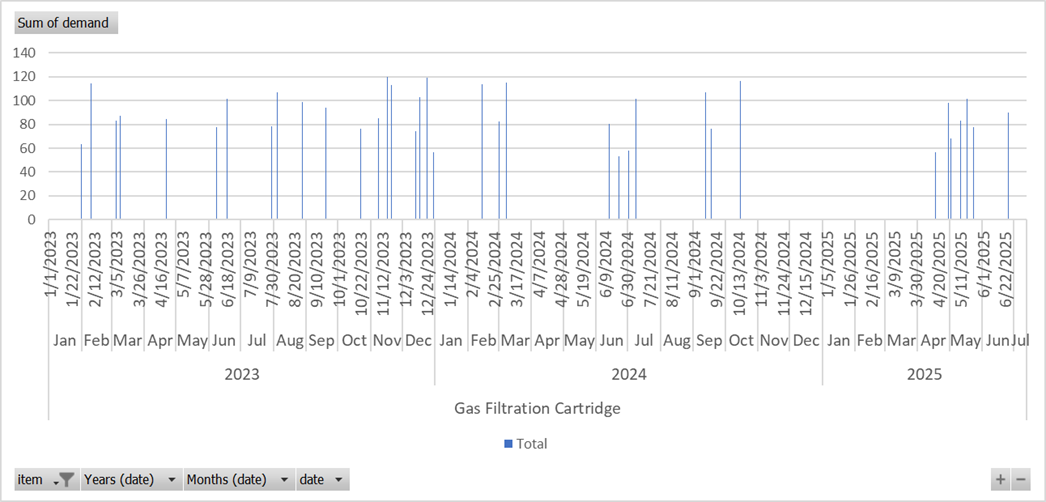Click the 1/1/2023 date axis label

[51, 263]
